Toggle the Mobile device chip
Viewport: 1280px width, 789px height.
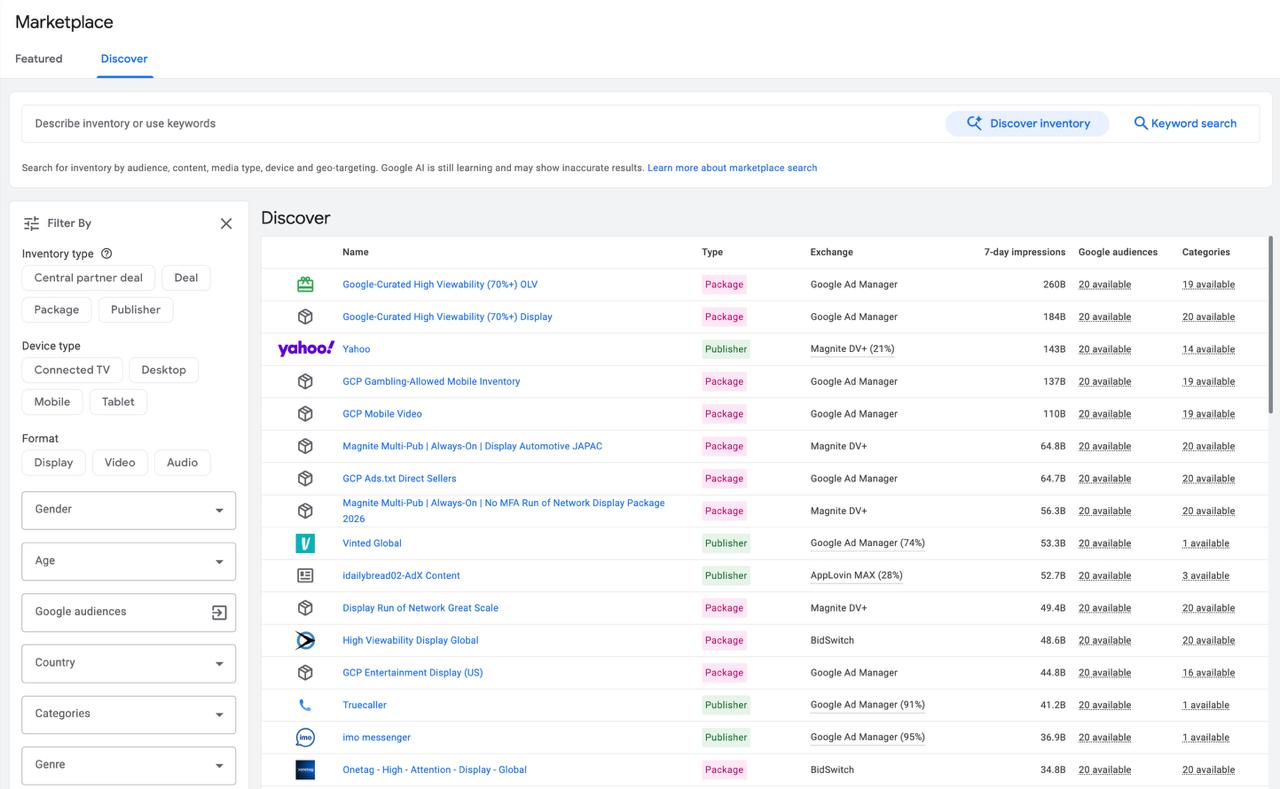(x=52, y=402)
